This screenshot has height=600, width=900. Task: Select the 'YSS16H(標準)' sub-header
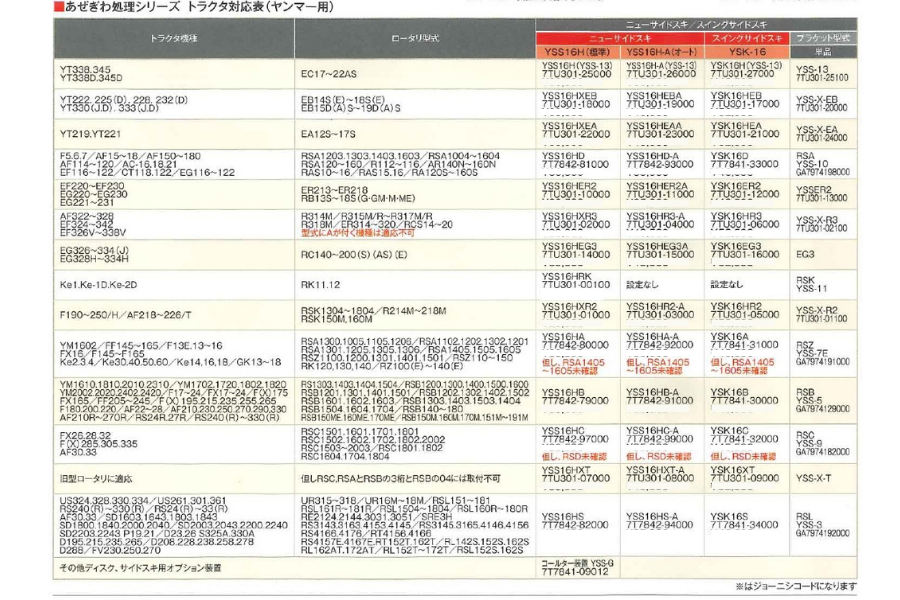tap(577, 52)
